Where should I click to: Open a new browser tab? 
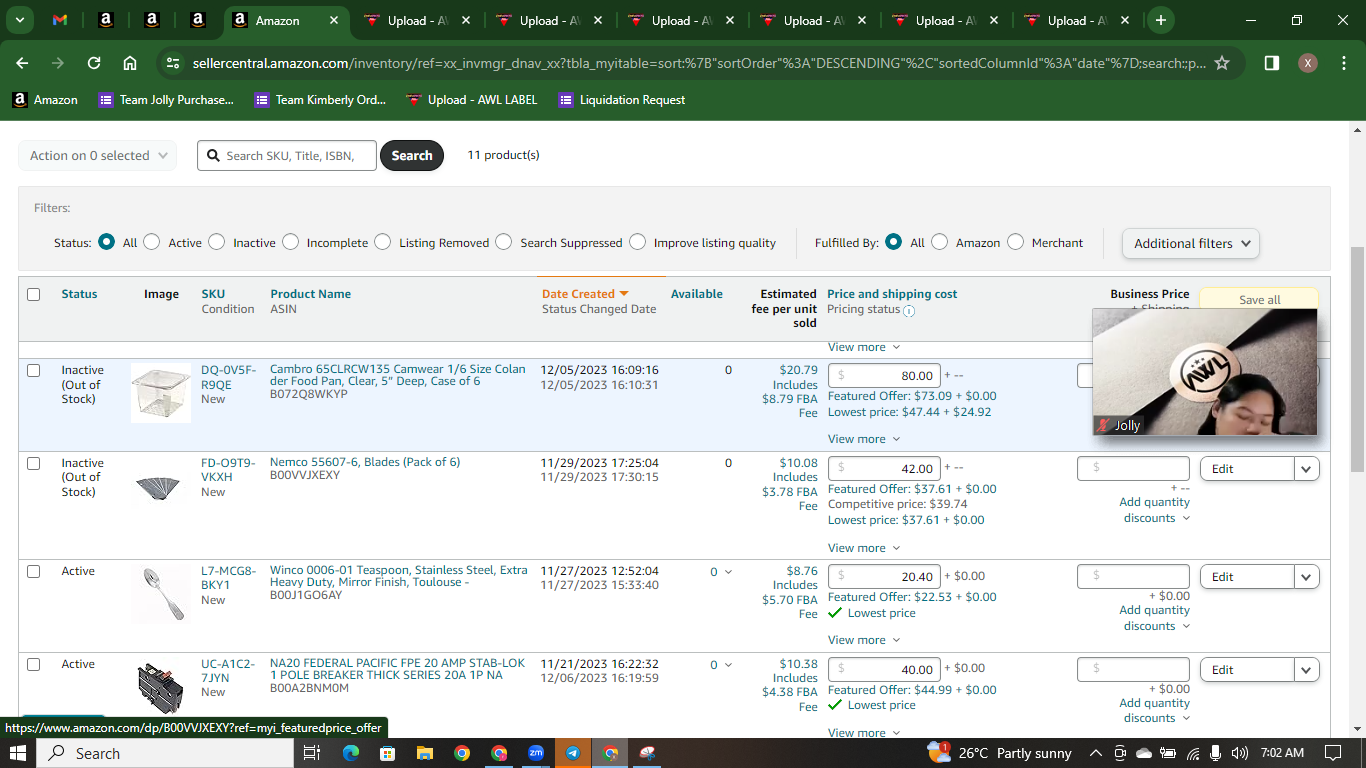(x=1160, y=20)
